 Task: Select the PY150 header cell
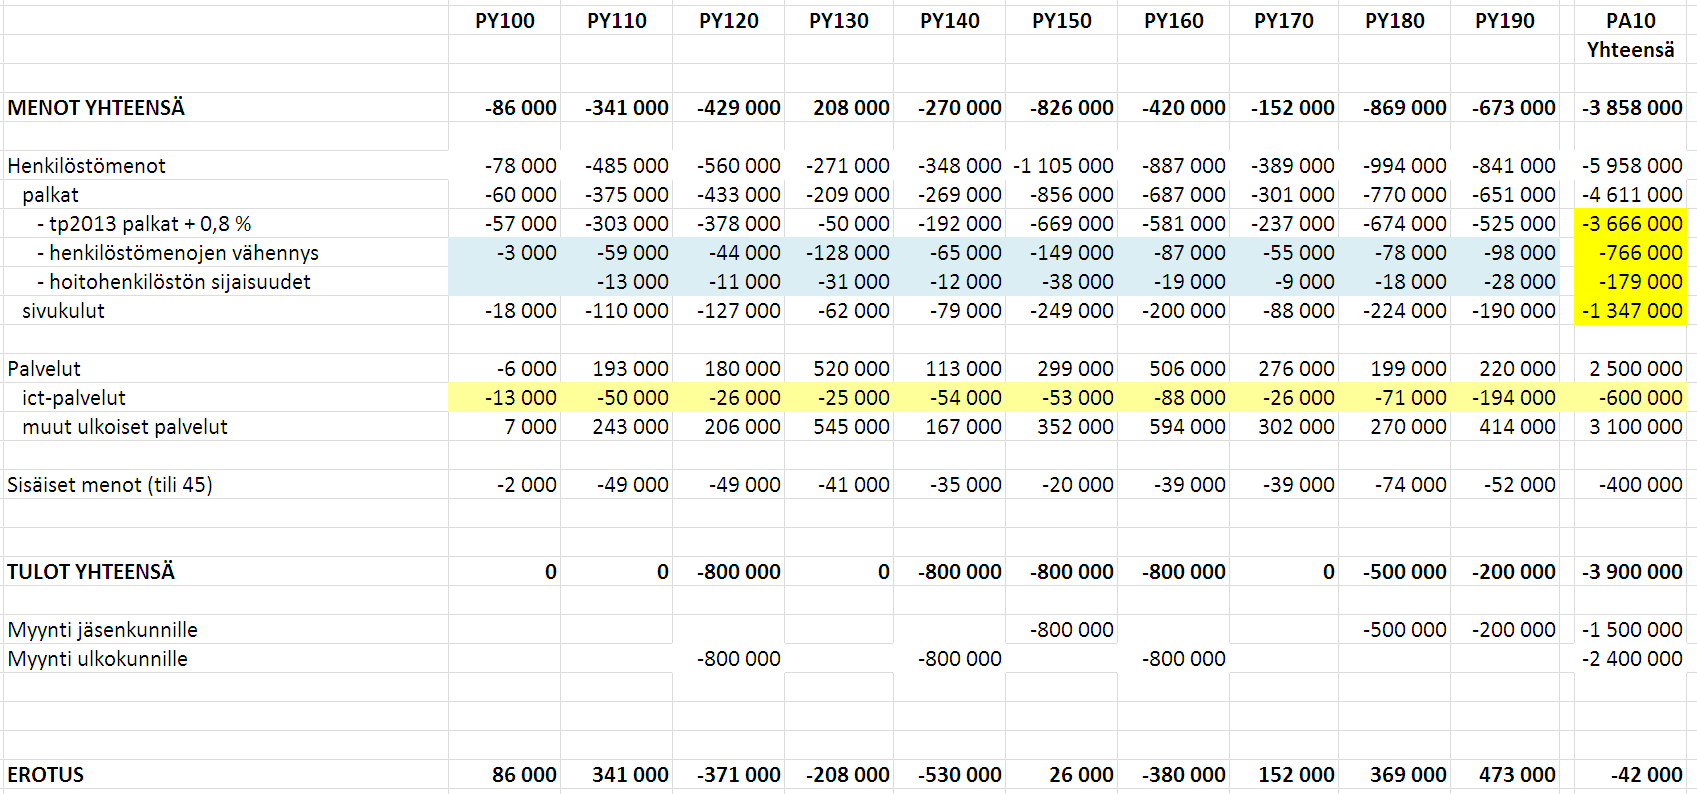pos(1062,21)
